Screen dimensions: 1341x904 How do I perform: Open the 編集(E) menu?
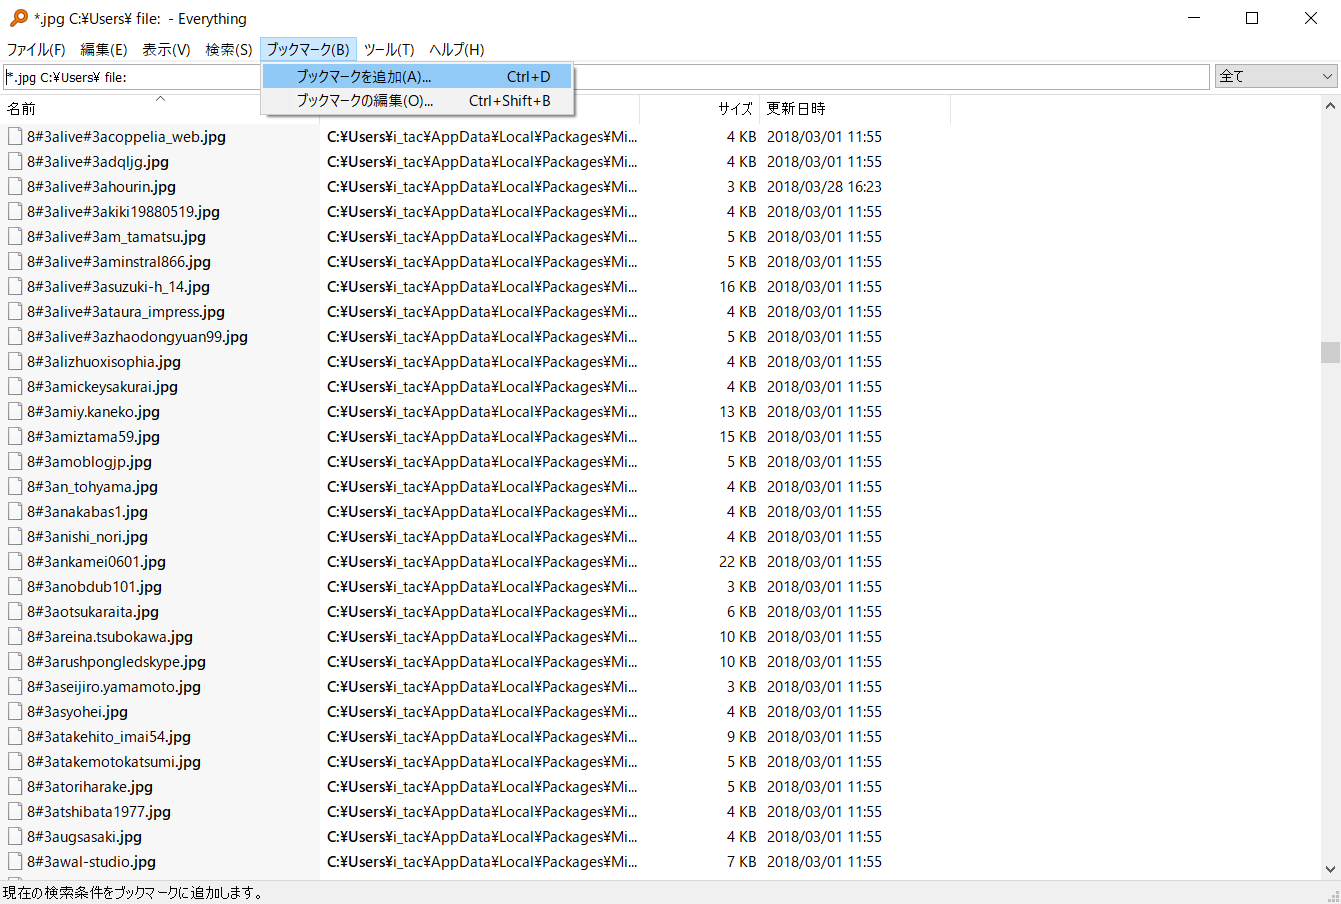click(104, 49)
